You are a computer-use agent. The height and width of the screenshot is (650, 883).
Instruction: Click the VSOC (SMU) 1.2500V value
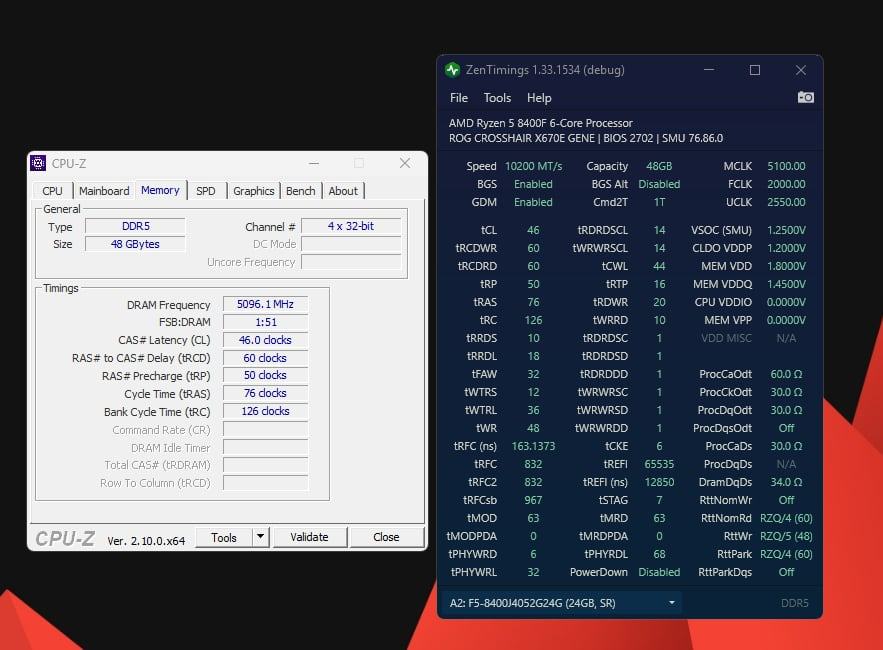786,230
